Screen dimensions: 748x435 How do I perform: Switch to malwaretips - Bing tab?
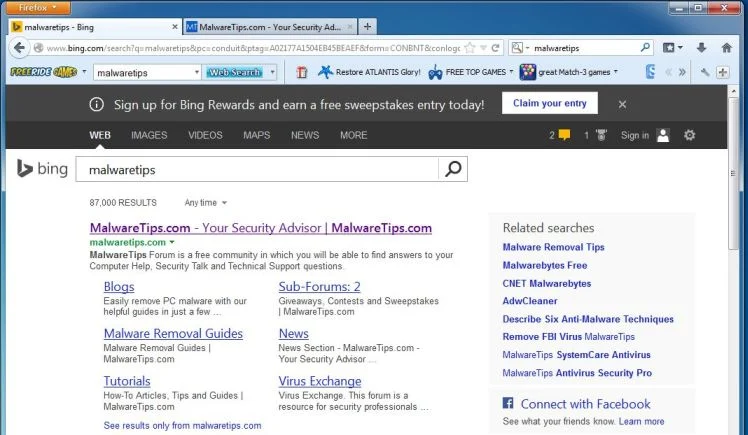pyautogui.click(x=94, y=27)
